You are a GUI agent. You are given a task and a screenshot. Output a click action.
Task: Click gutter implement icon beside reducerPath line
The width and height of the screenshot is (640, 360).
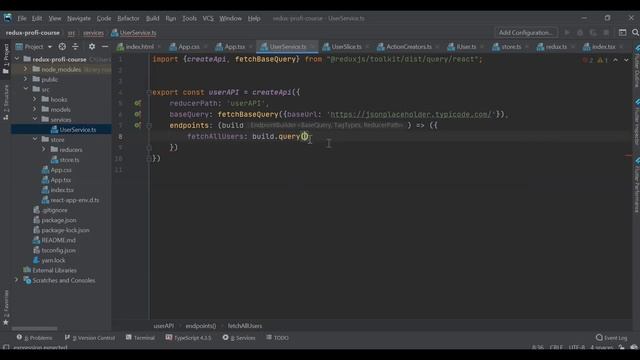pos(138,103)
